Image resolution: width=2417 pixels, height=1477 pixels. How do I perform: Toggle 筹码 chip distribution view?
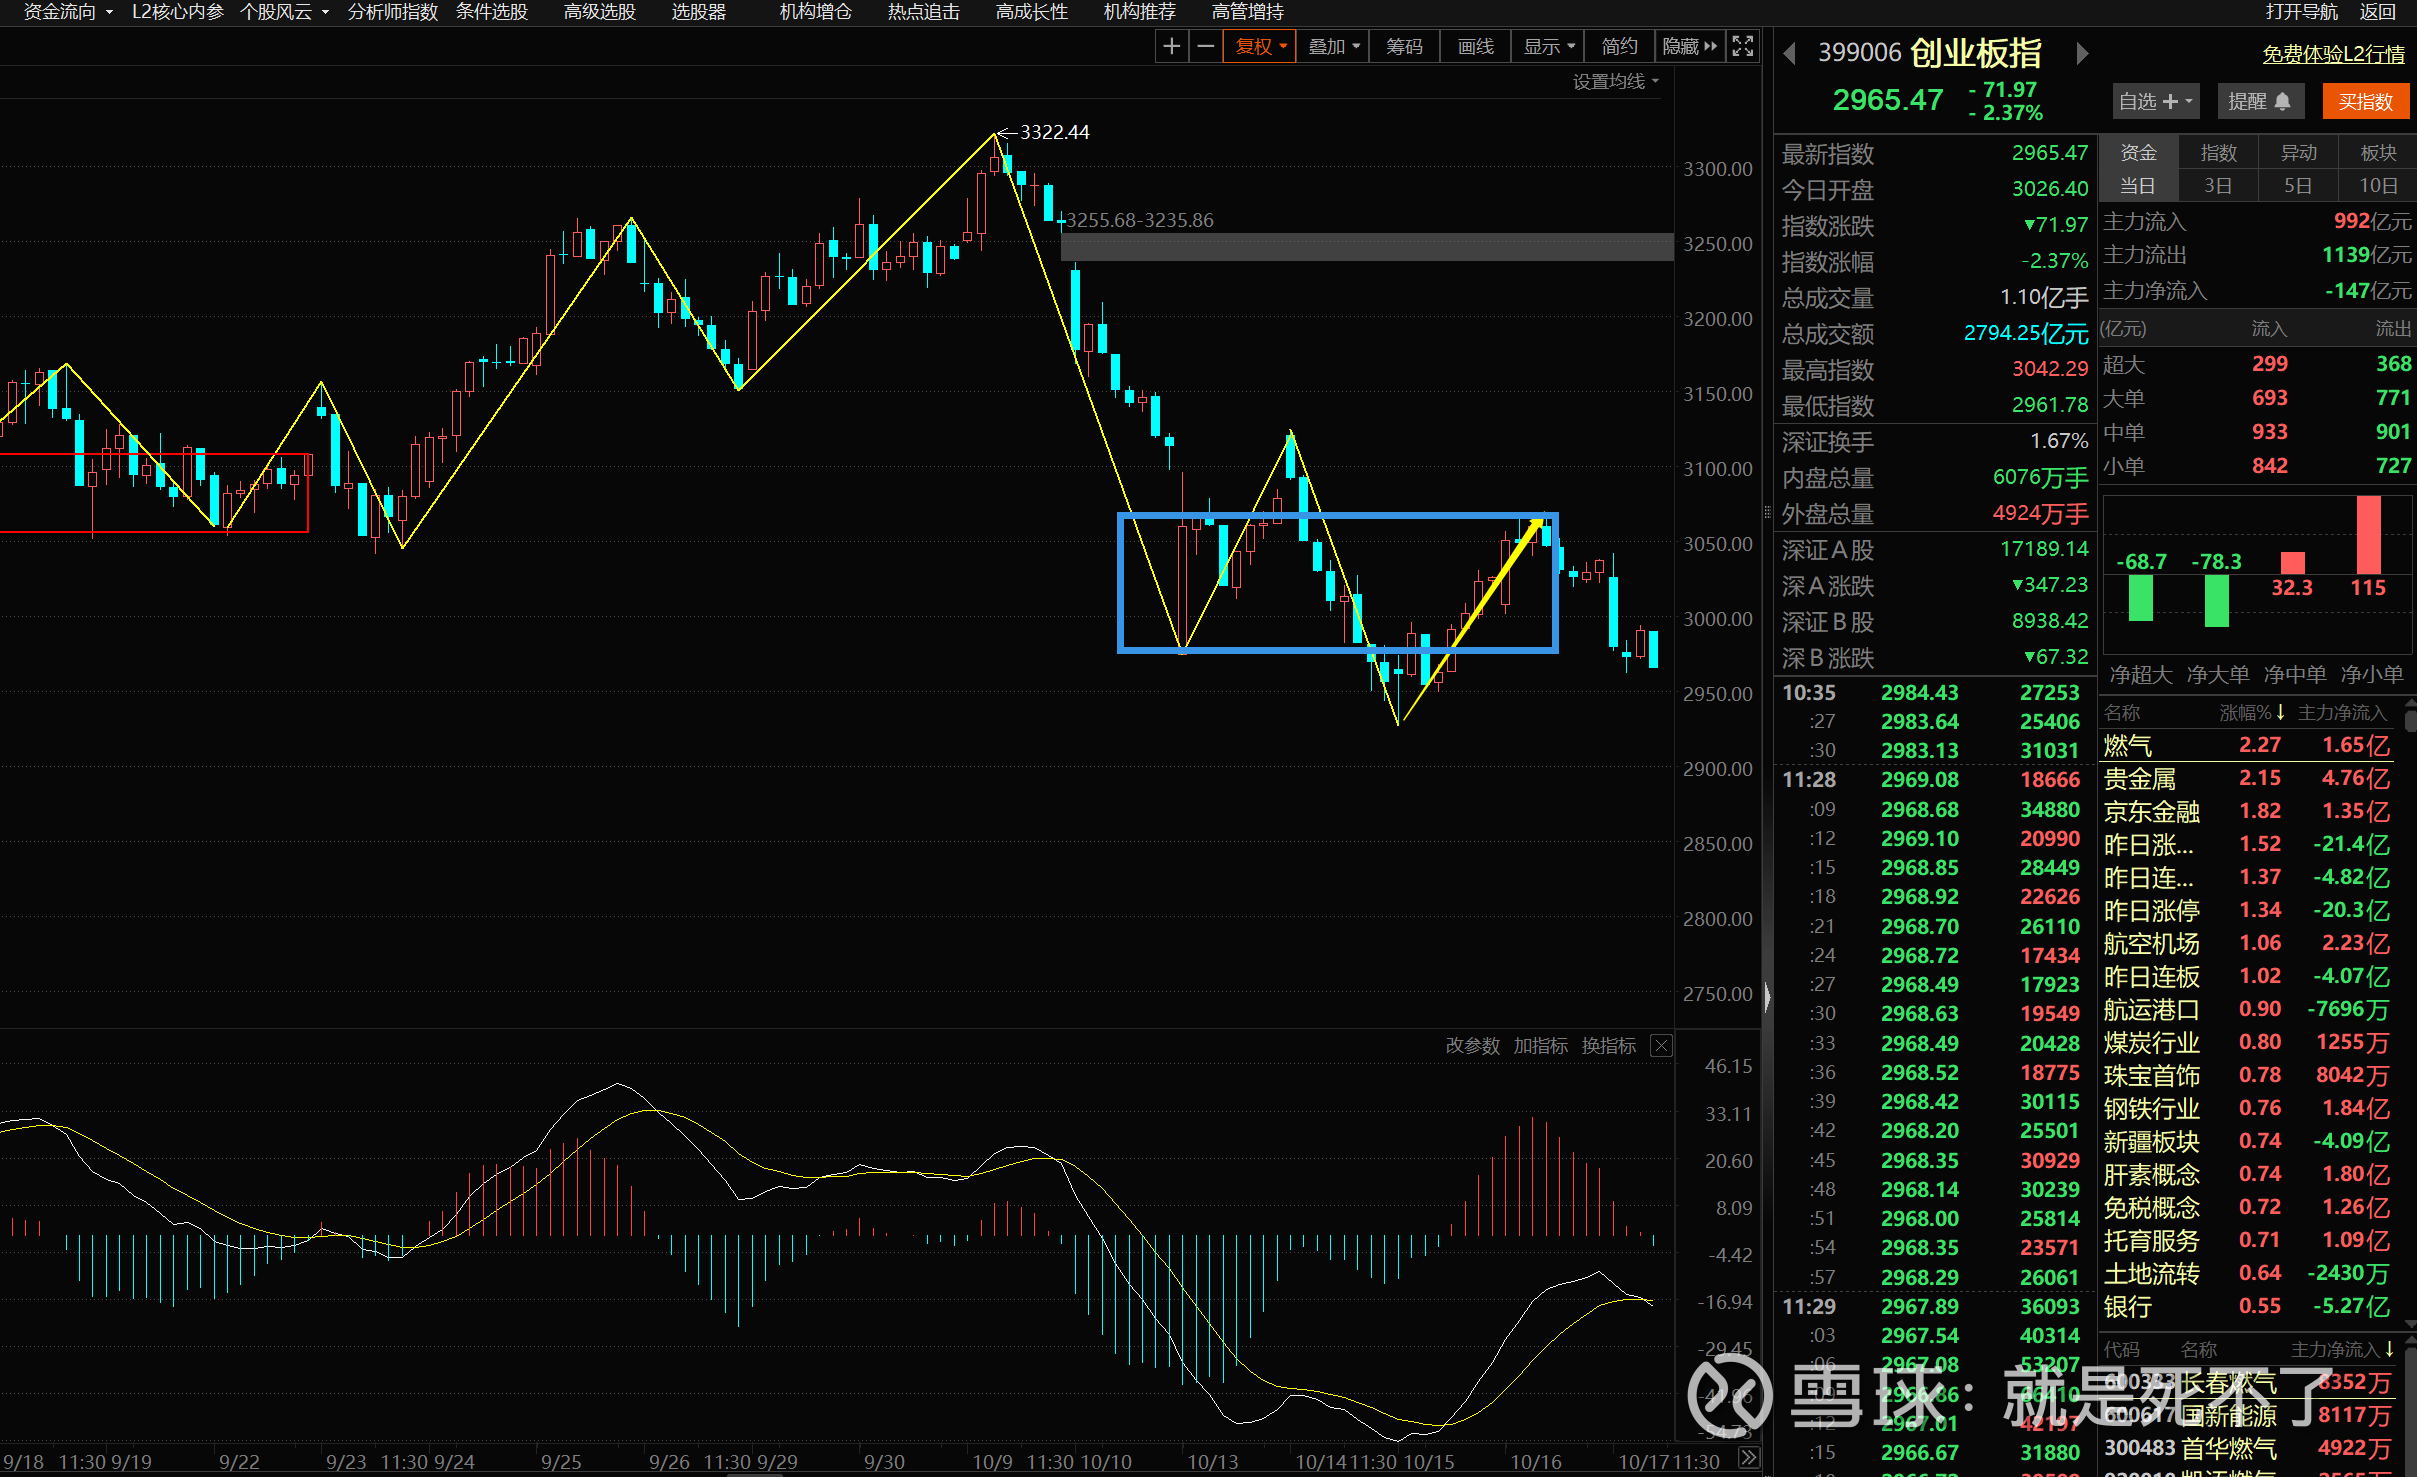1404,47
